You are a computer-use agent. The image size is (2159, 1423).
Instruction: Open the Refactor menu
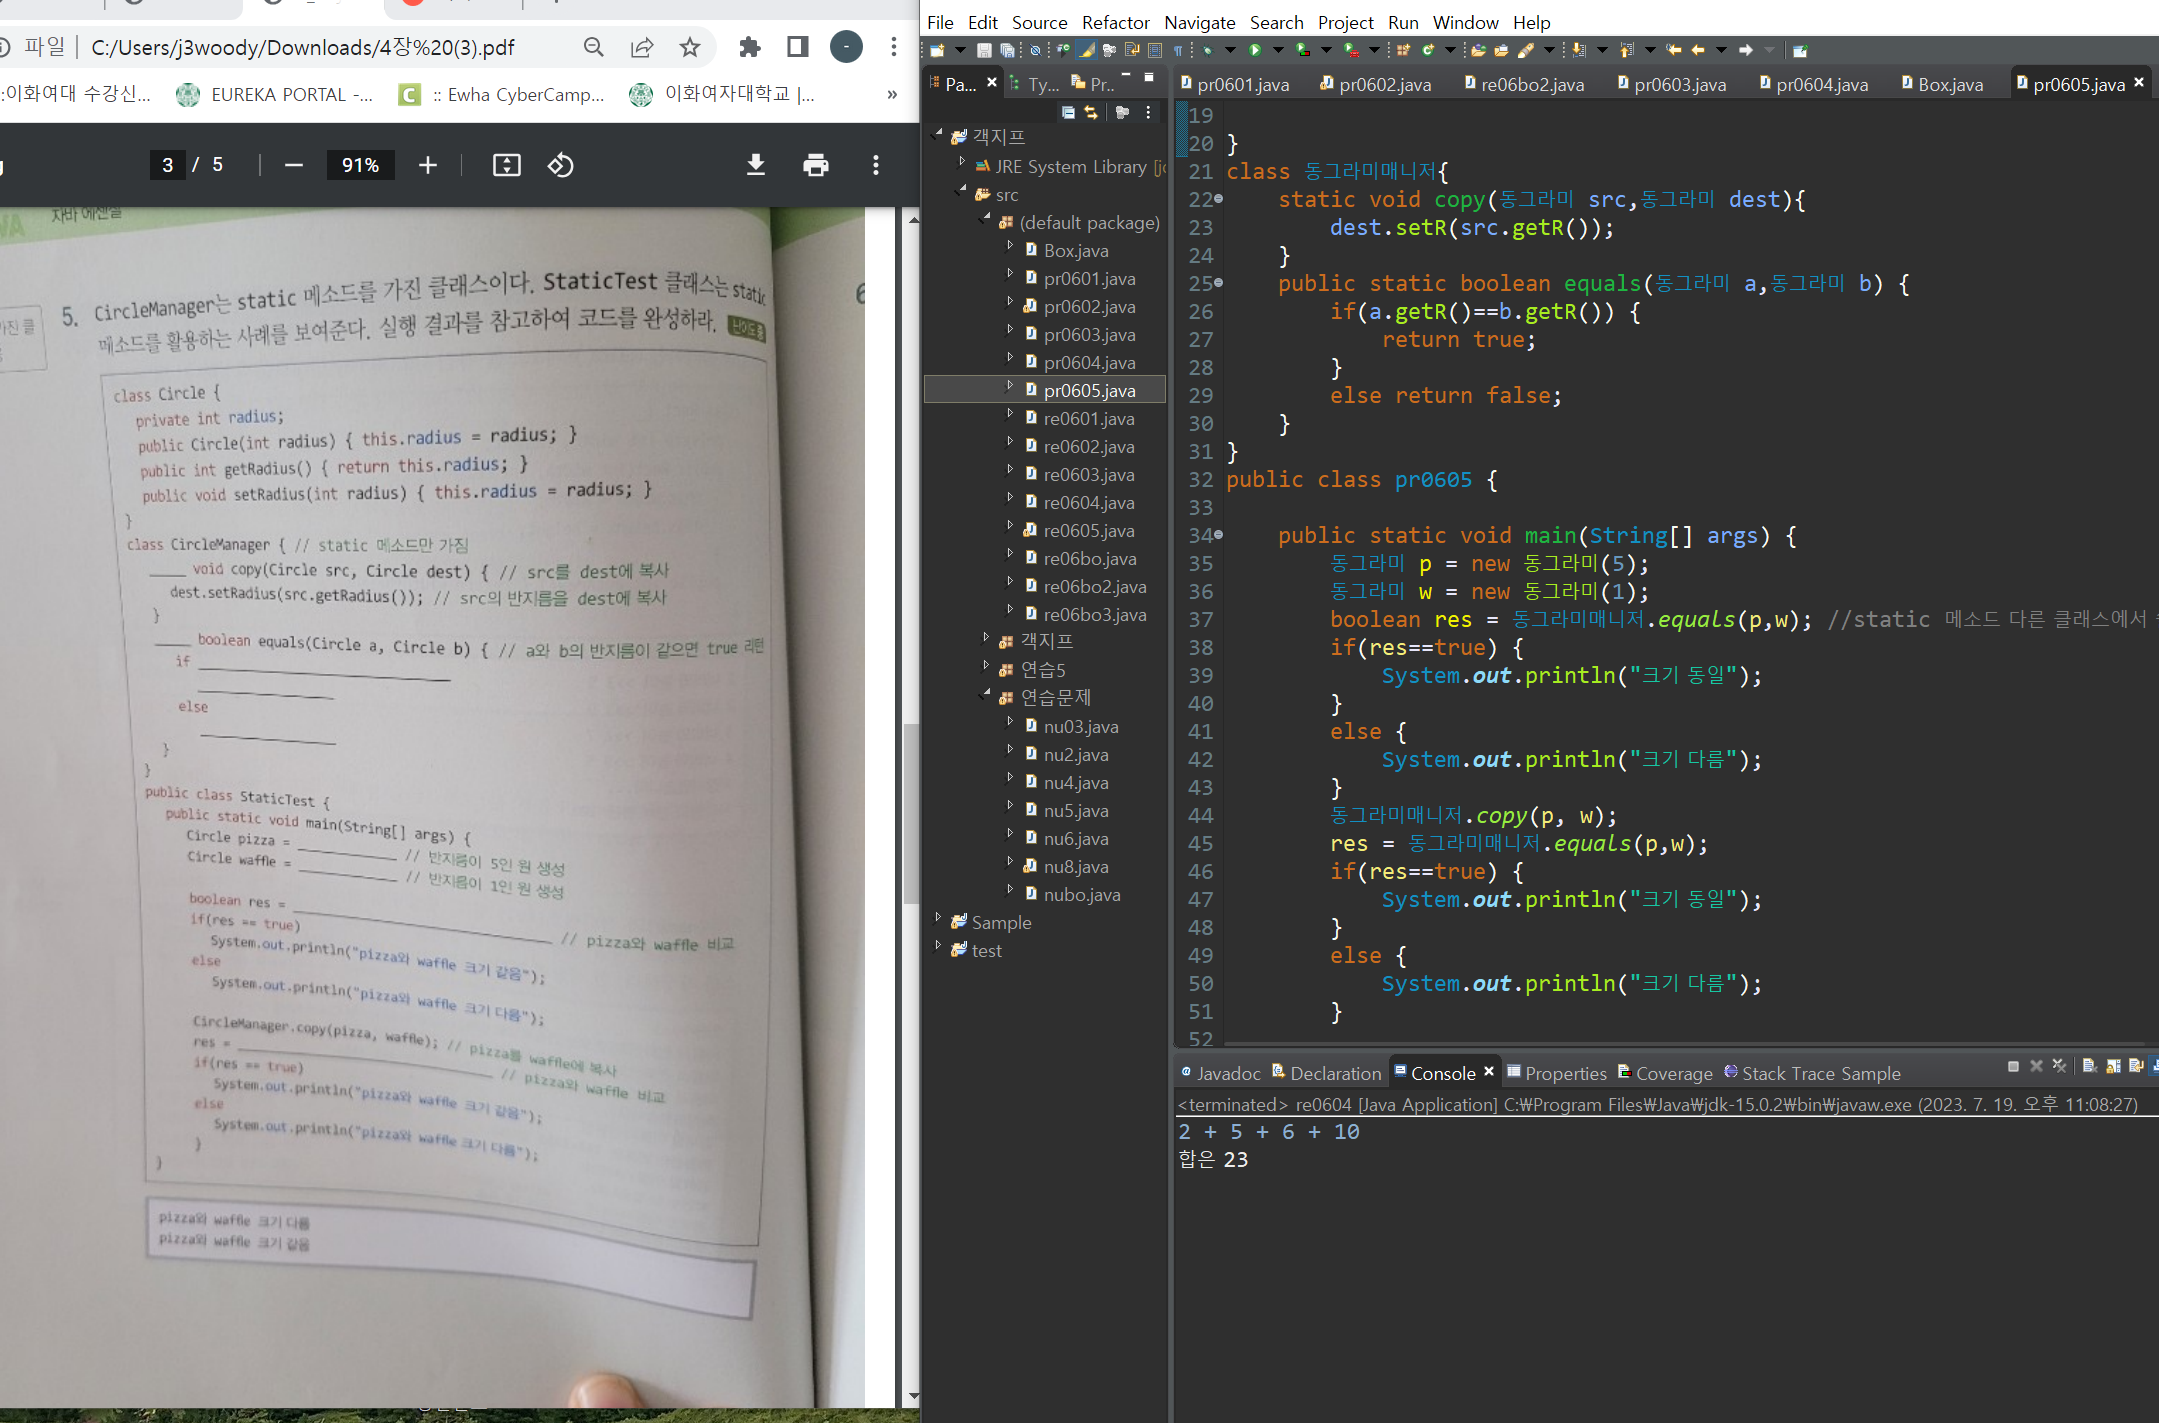coord(1115,22)
